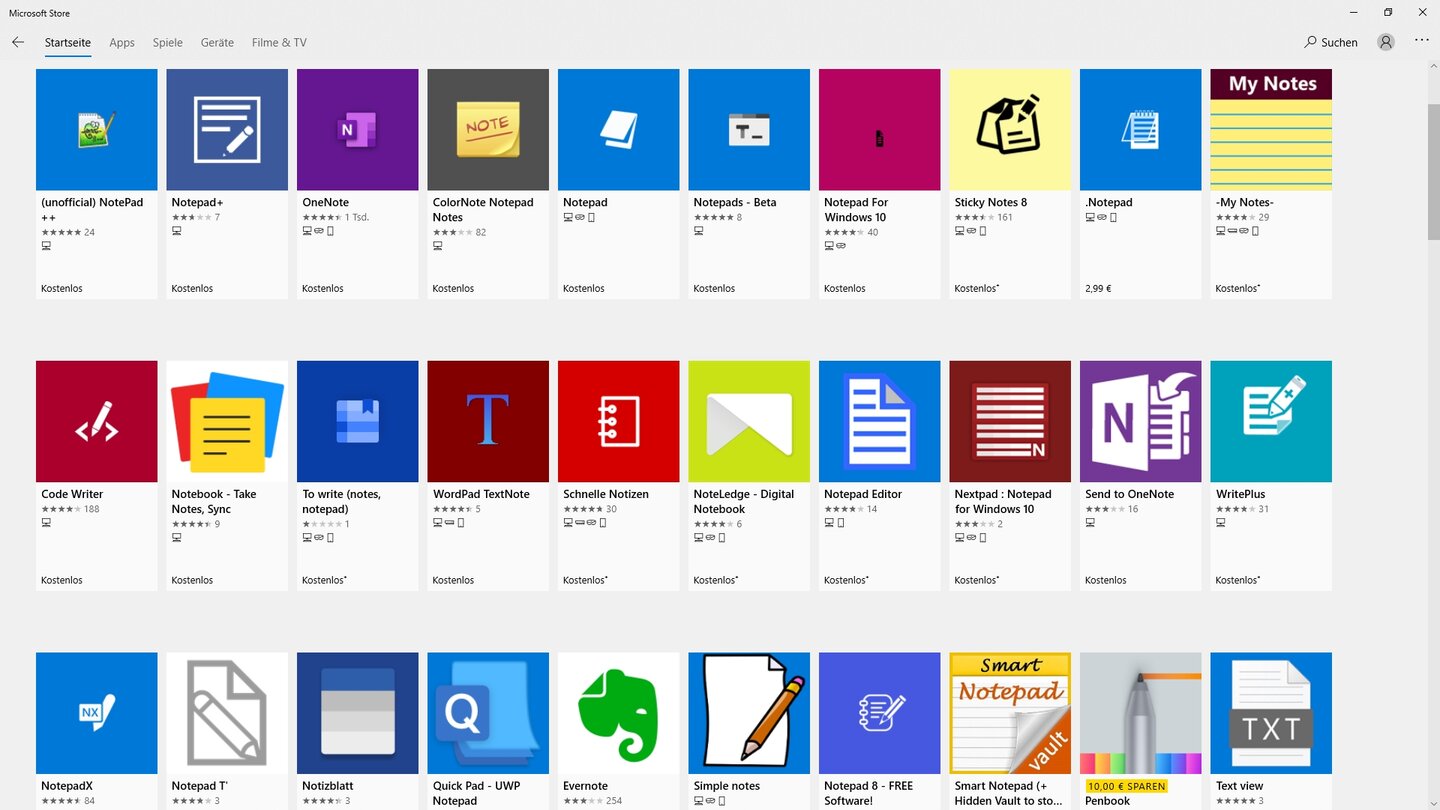This screenshot has height=810, width=1440.
Task: Go to the Filme & TV section
Action: [x=279, y=42]
